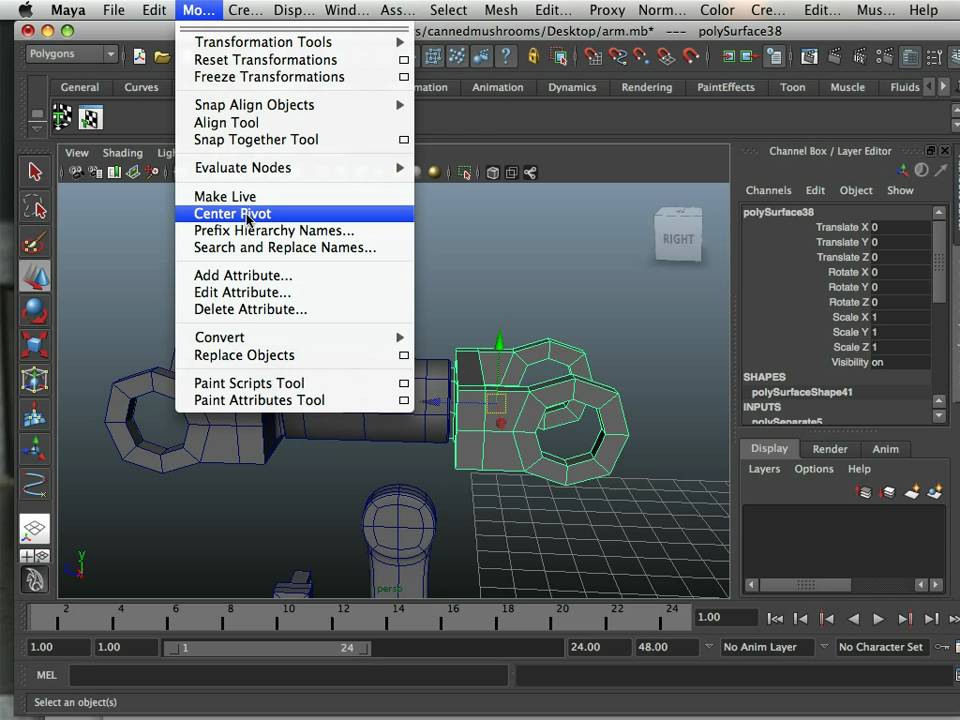Activate the Lasso select tool

click(35, 207)
